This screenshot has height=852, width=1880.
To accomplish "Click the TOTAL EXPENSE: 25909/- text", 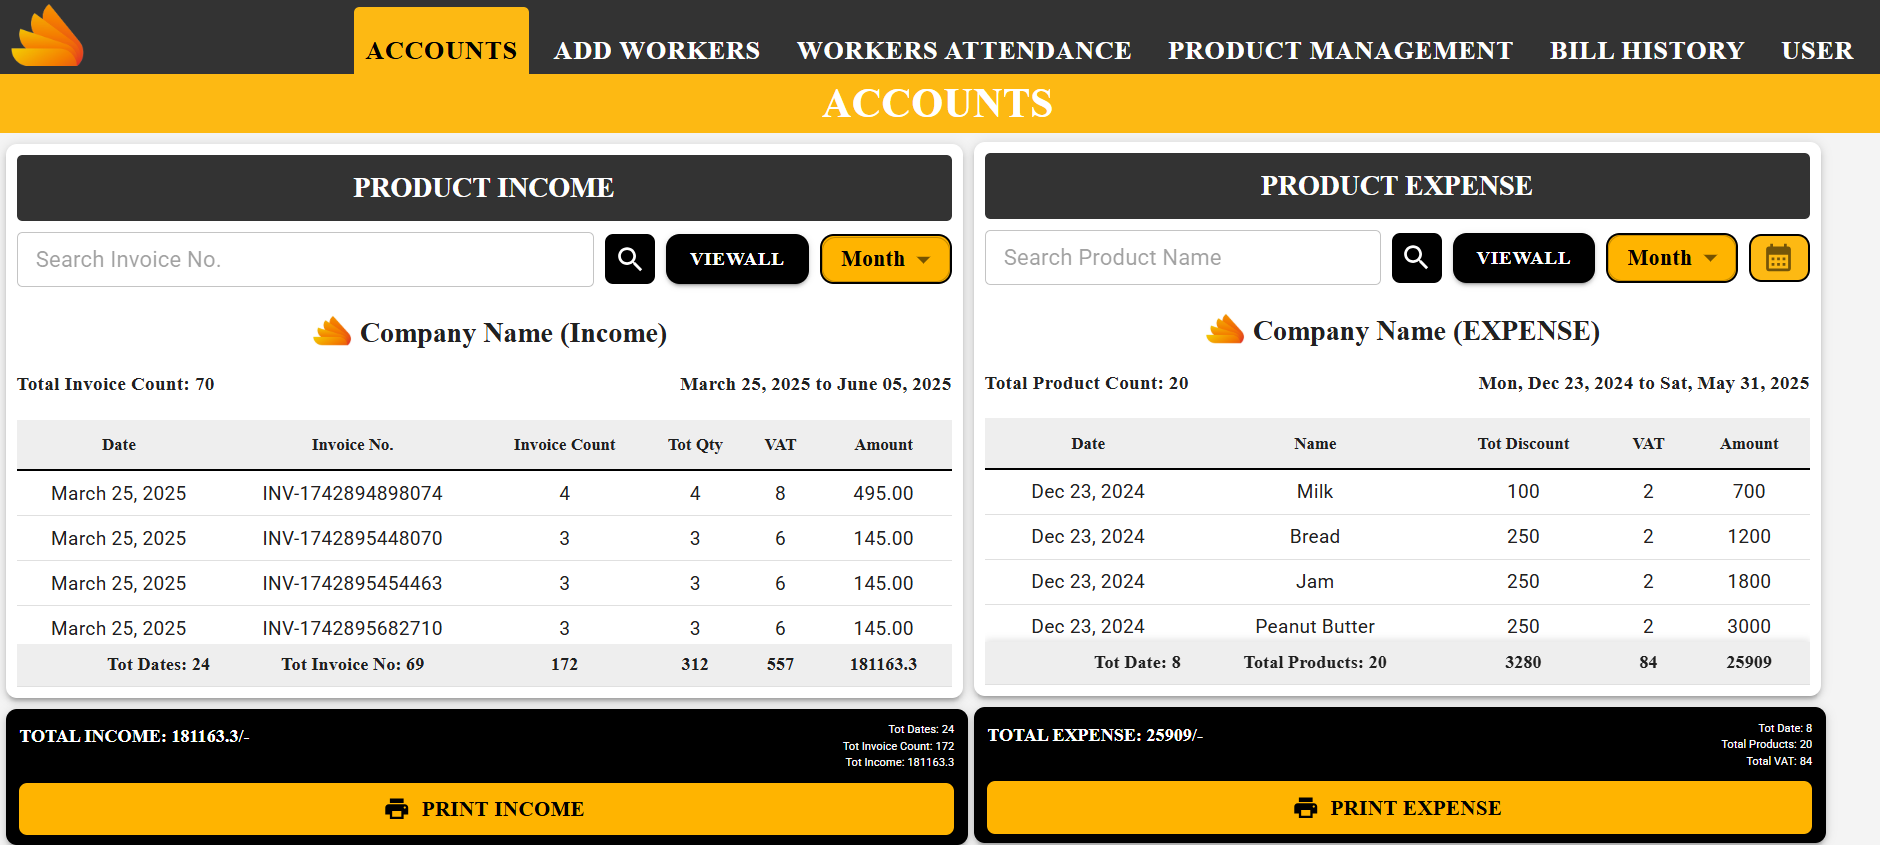I will point(1095,735).
